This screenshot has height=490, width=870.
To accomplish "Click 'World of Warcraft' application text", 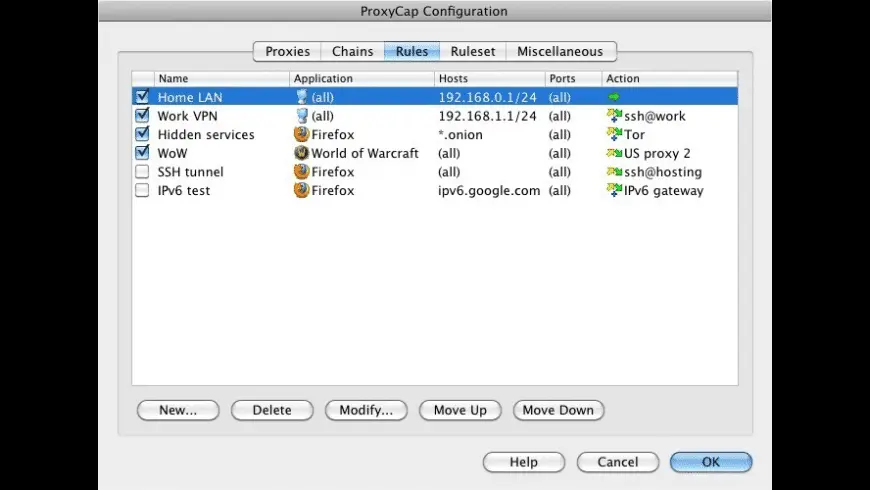I will (365, 153).
